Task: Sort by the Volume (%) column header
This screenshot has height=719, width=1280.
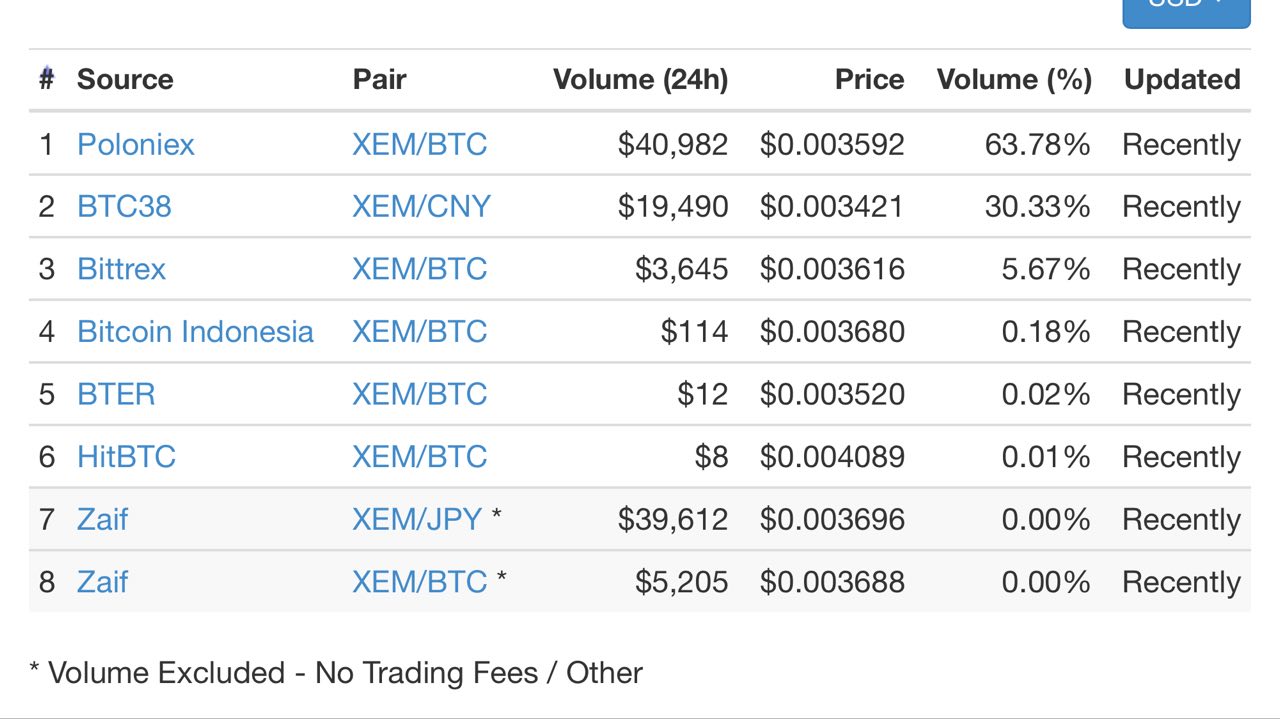Action: coord(1014,80)
